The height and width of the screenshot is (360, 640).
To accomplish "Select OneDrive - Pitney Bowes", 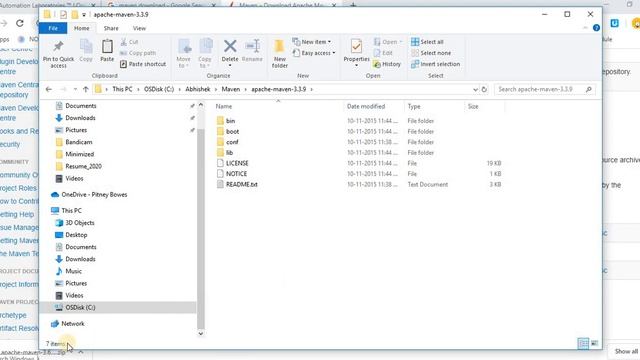I will click(x=94, y=195).
